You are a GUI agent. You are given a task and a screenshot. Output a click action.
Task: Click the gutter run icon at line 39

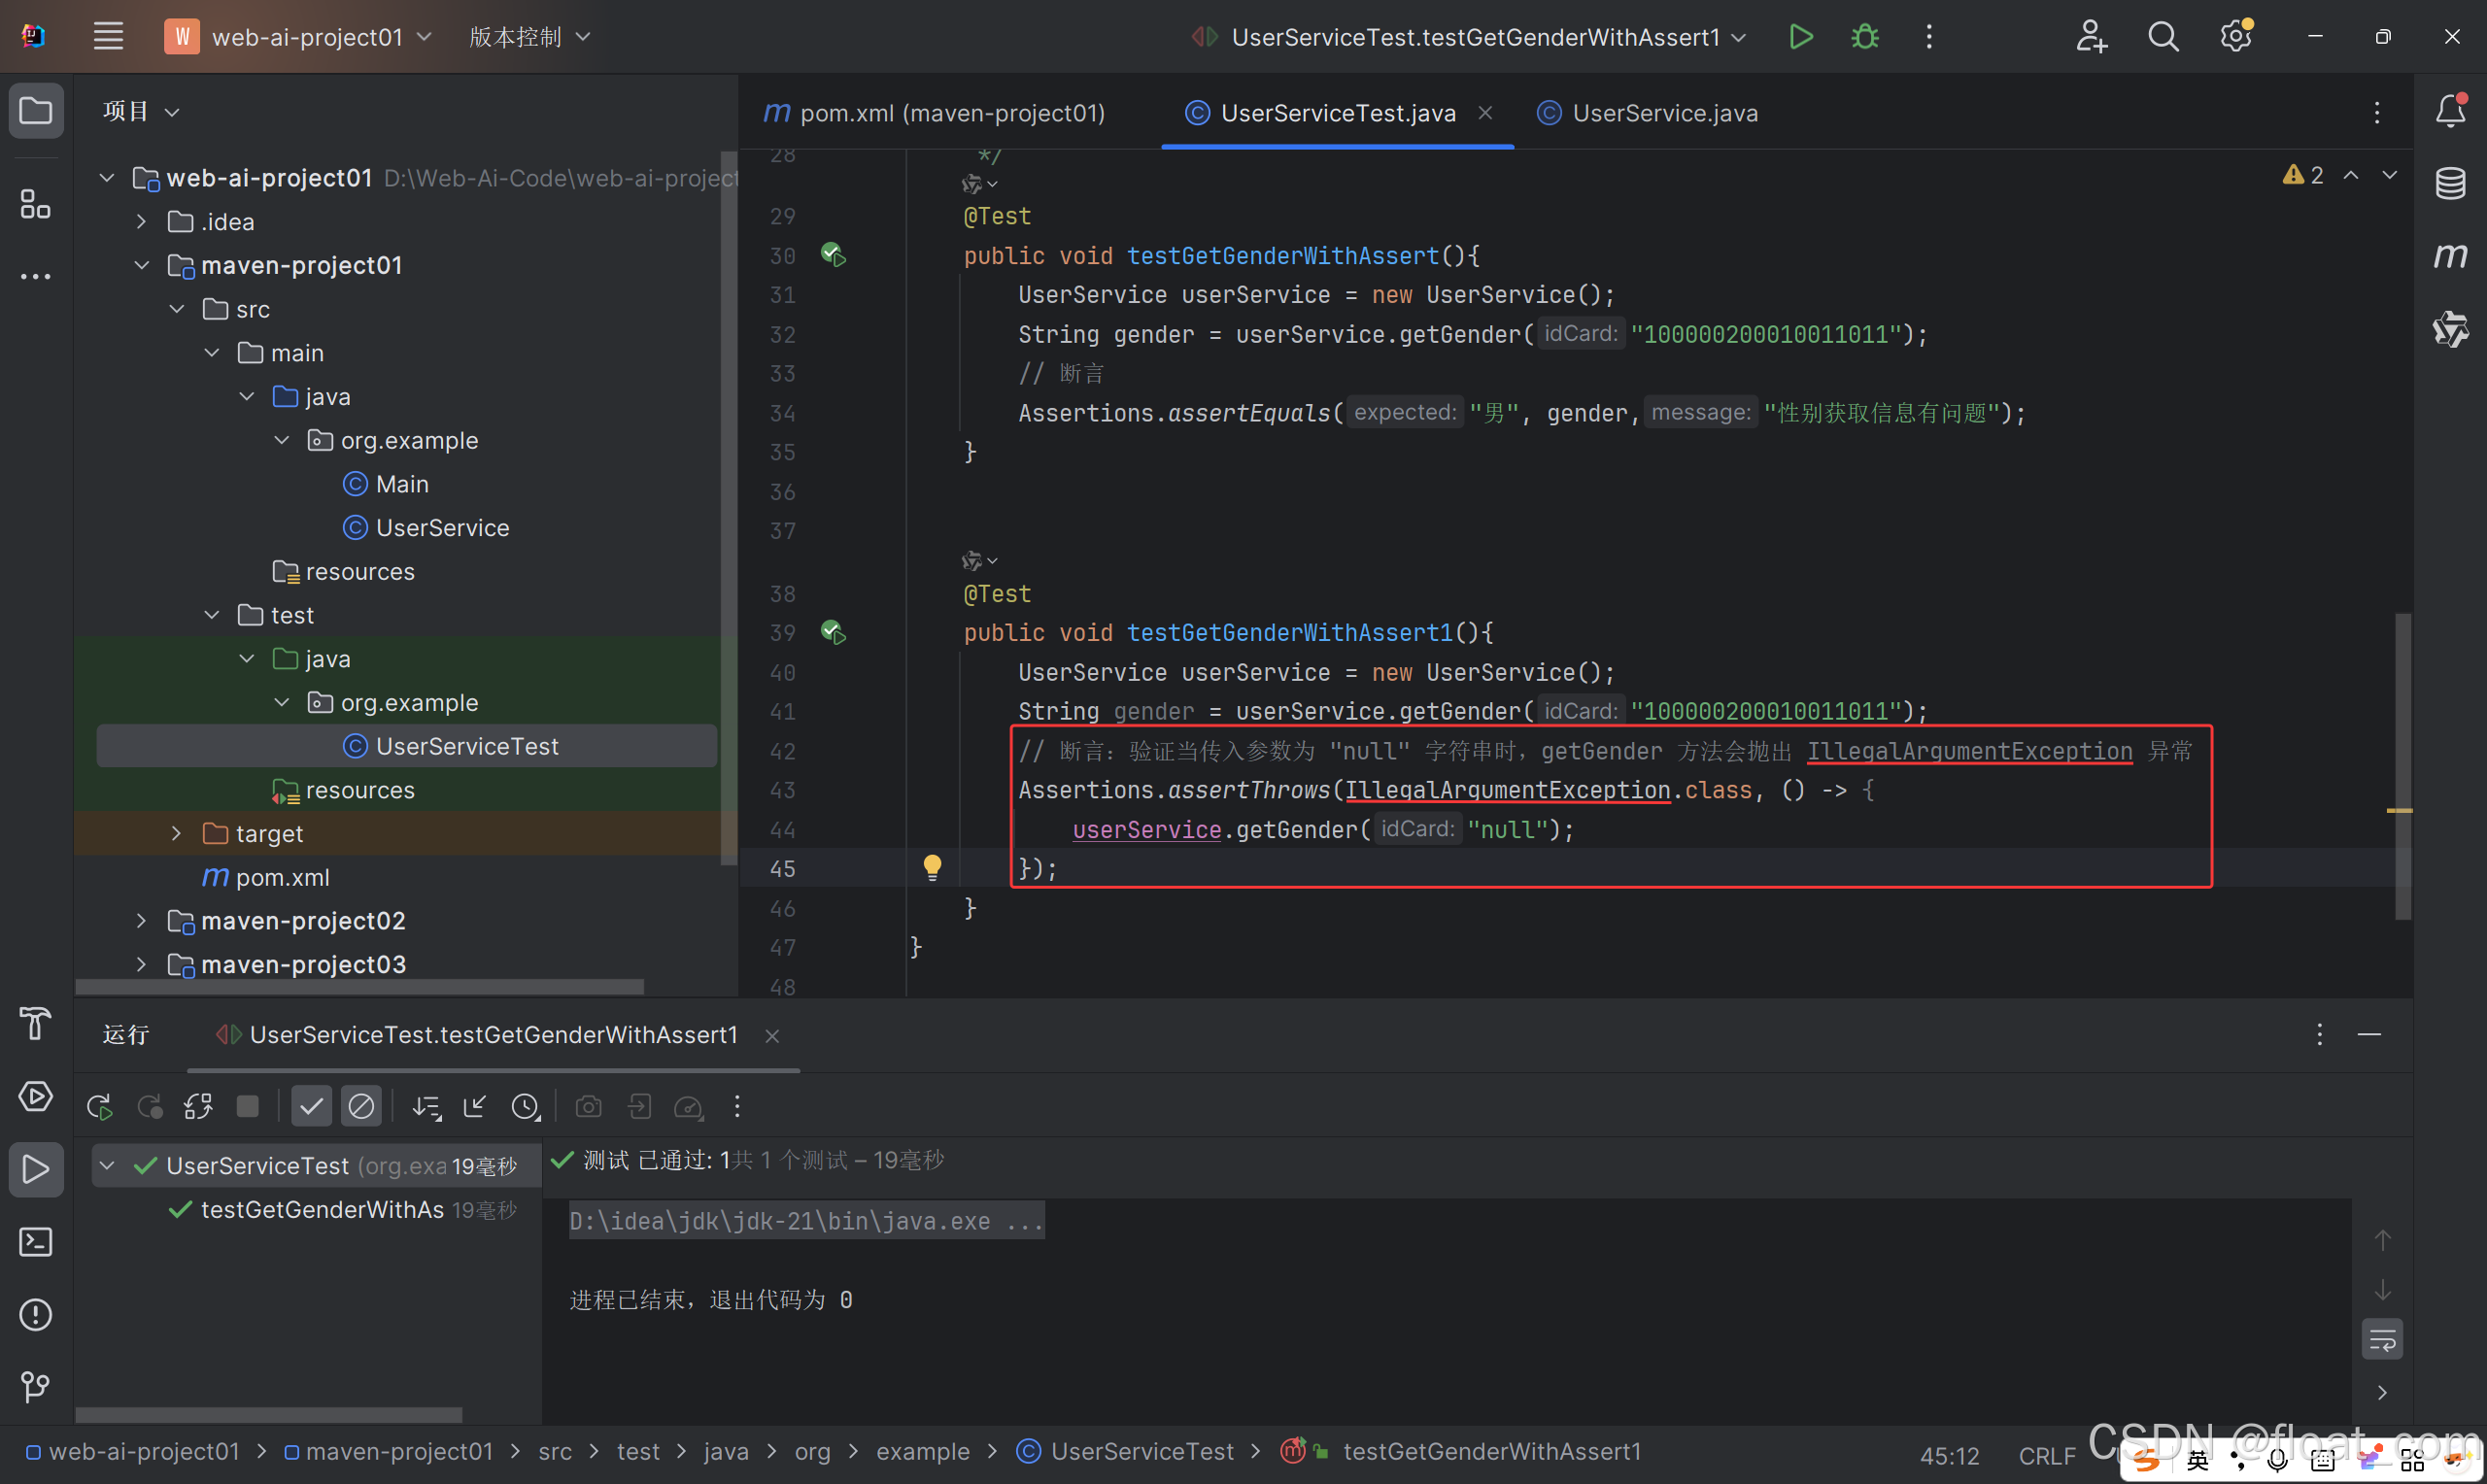(x=832, y=633)
